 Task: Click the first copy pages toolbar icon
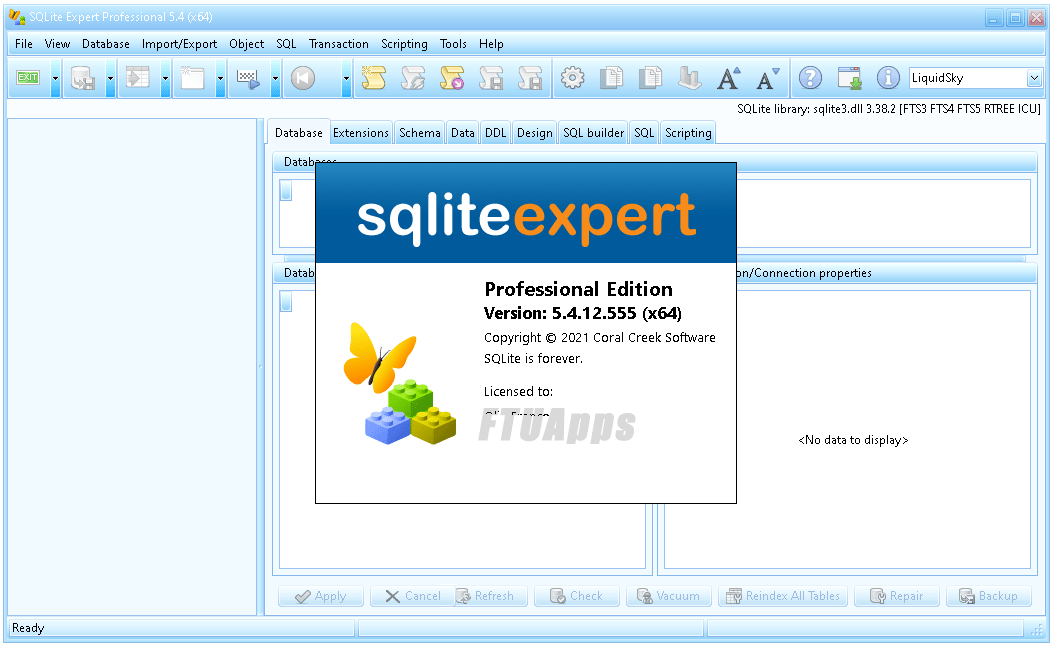pos(611,78)
